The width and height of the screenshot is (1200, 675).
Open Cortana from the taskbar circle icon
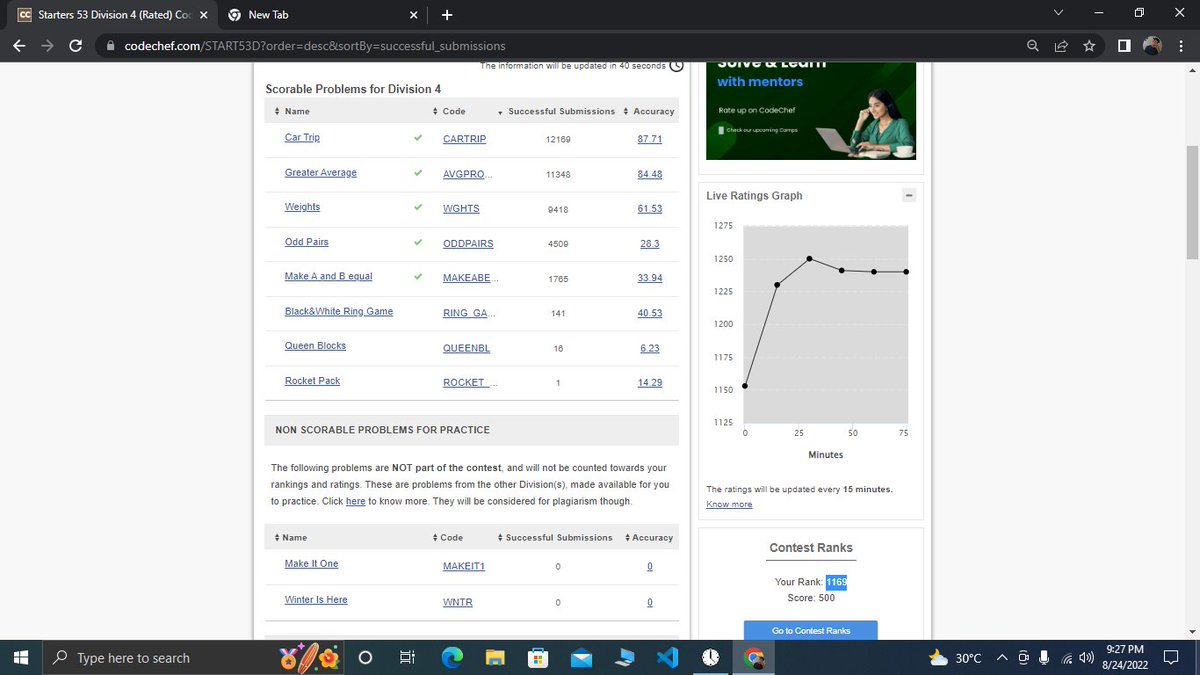click(x=365, y=657)
